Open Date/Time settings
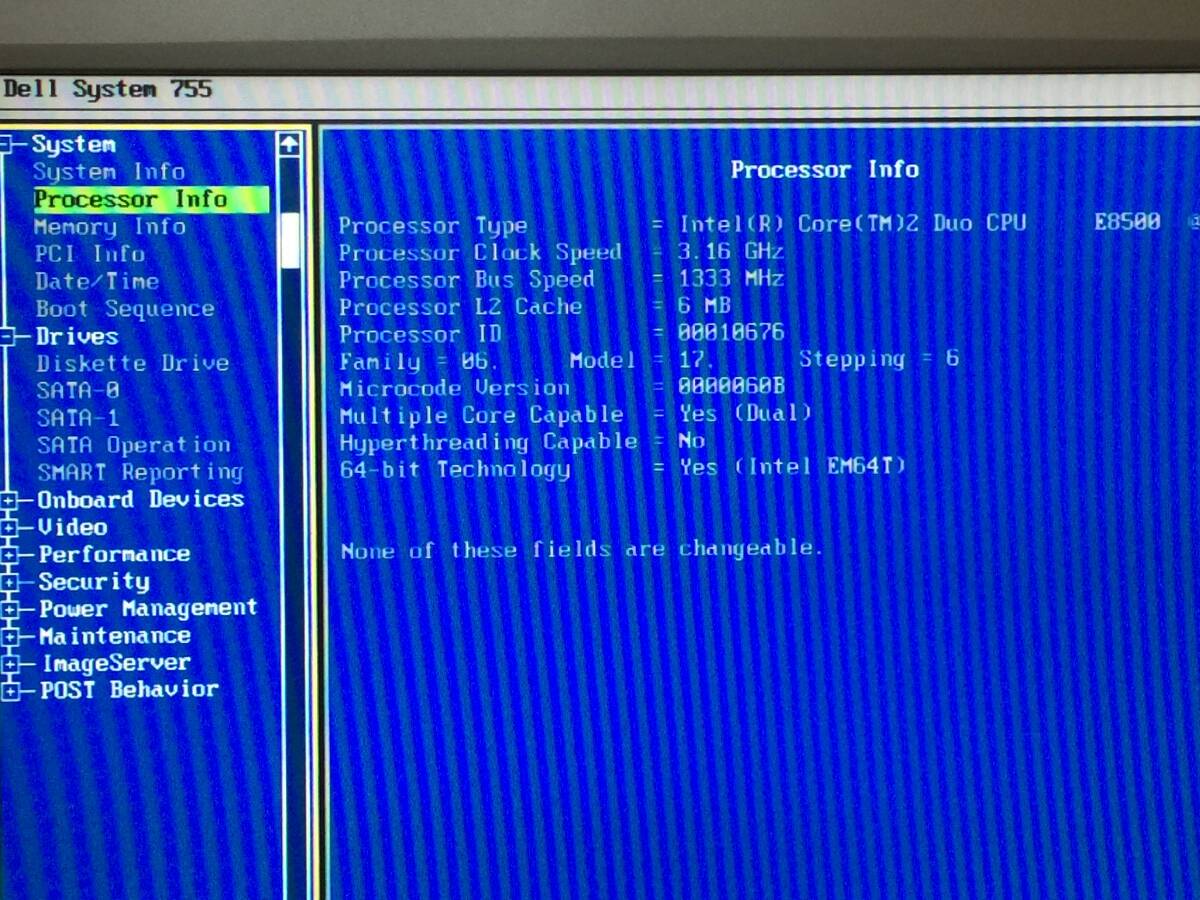1200x900 pixels. [x=96, y=282]
